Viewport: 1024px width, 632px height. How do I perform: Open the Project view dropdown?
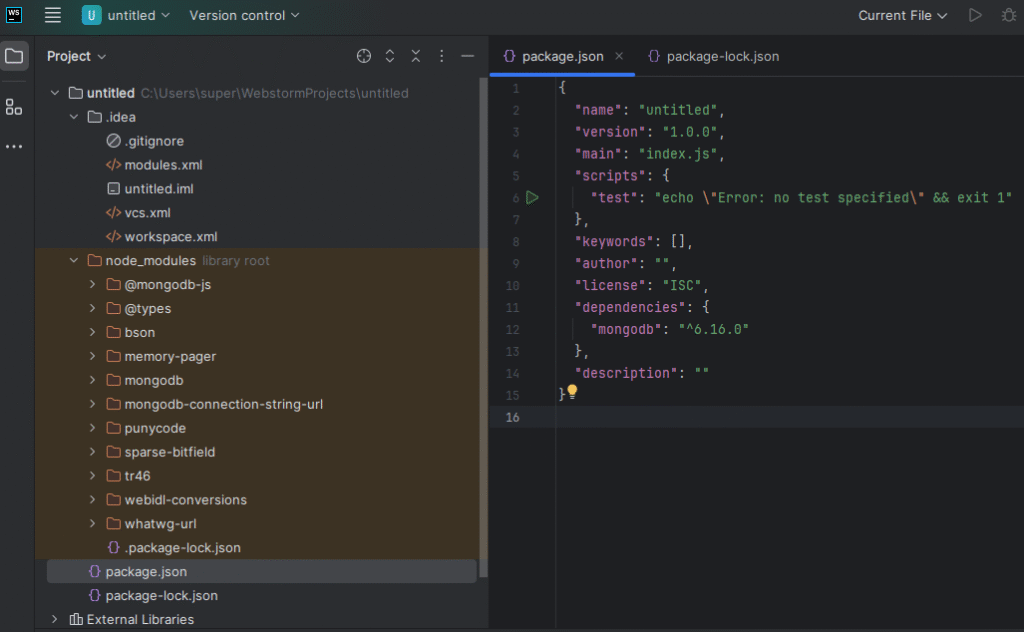76,56
